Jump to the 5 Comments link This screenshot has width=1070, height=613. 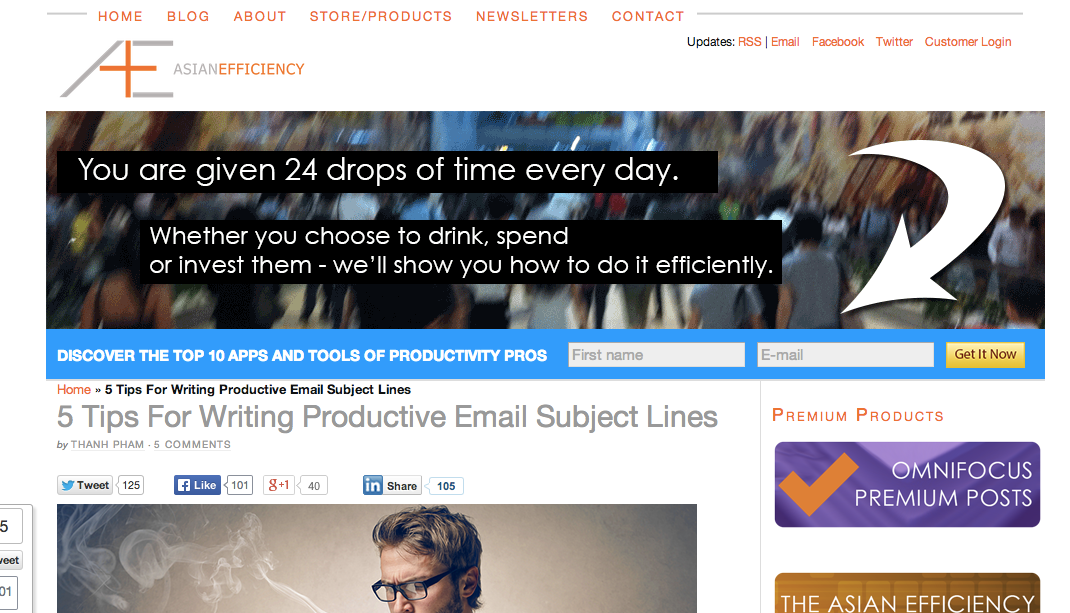coord(192,444)
